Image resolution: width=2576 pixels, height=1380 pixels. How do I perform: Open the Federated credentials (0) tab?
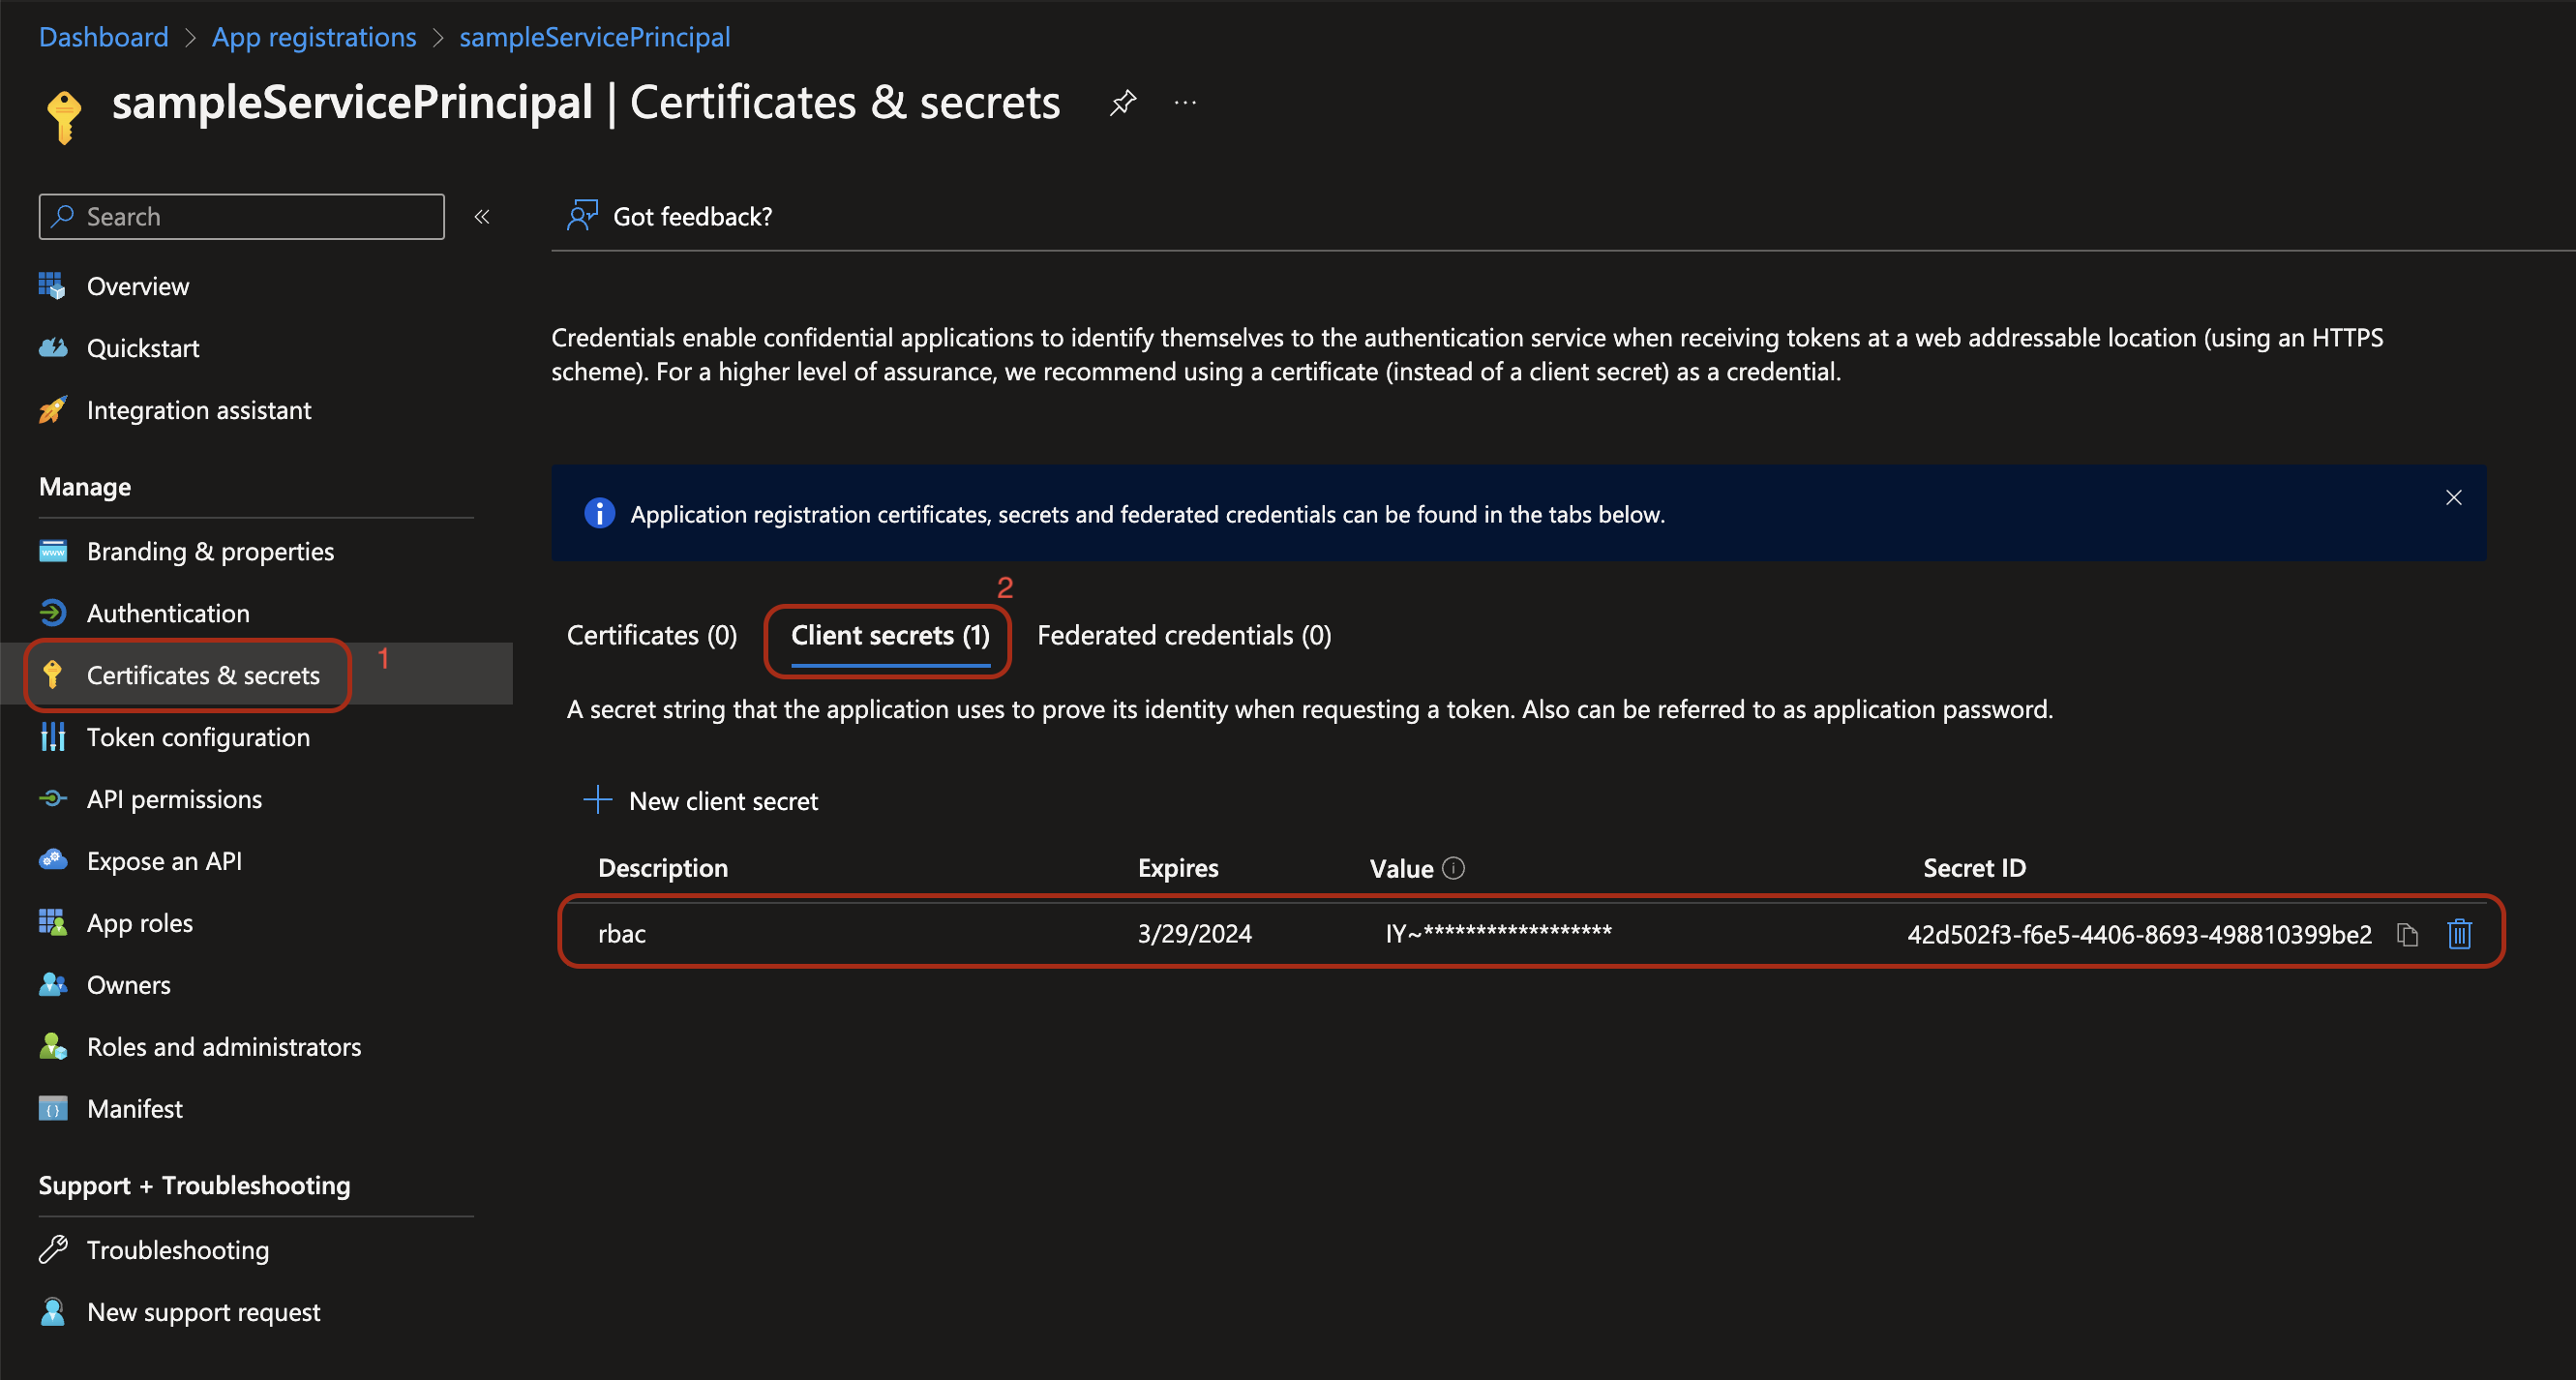pos(1184,636)
